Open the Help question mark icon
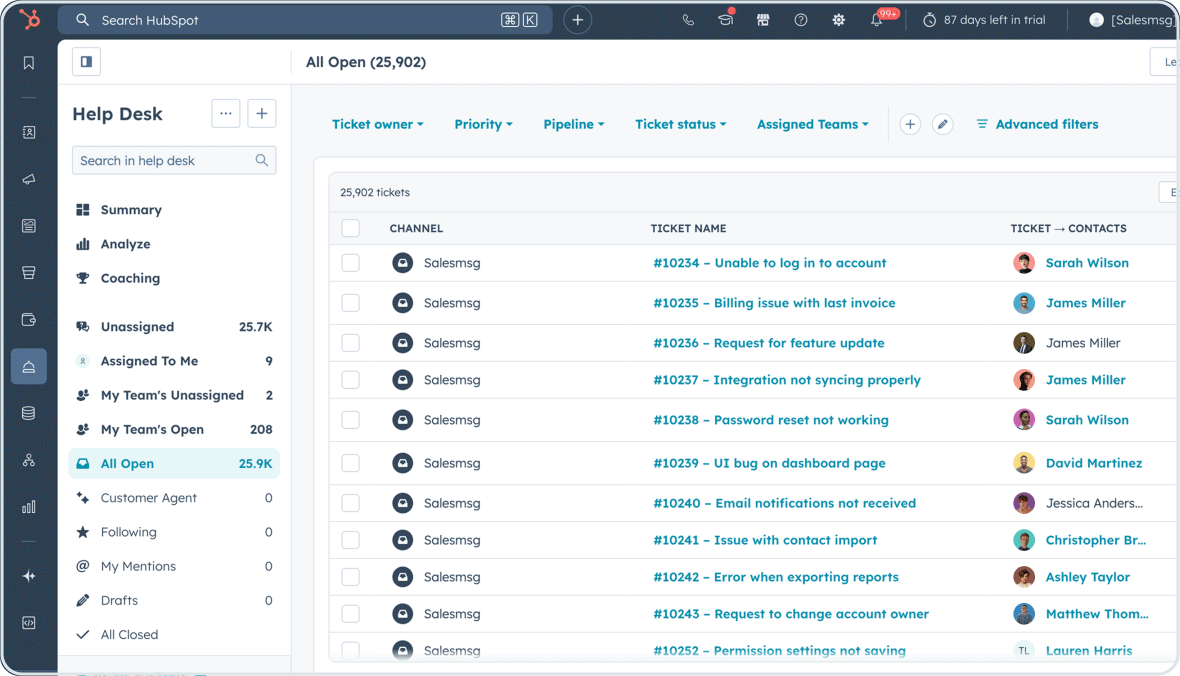 coord(800,19)
